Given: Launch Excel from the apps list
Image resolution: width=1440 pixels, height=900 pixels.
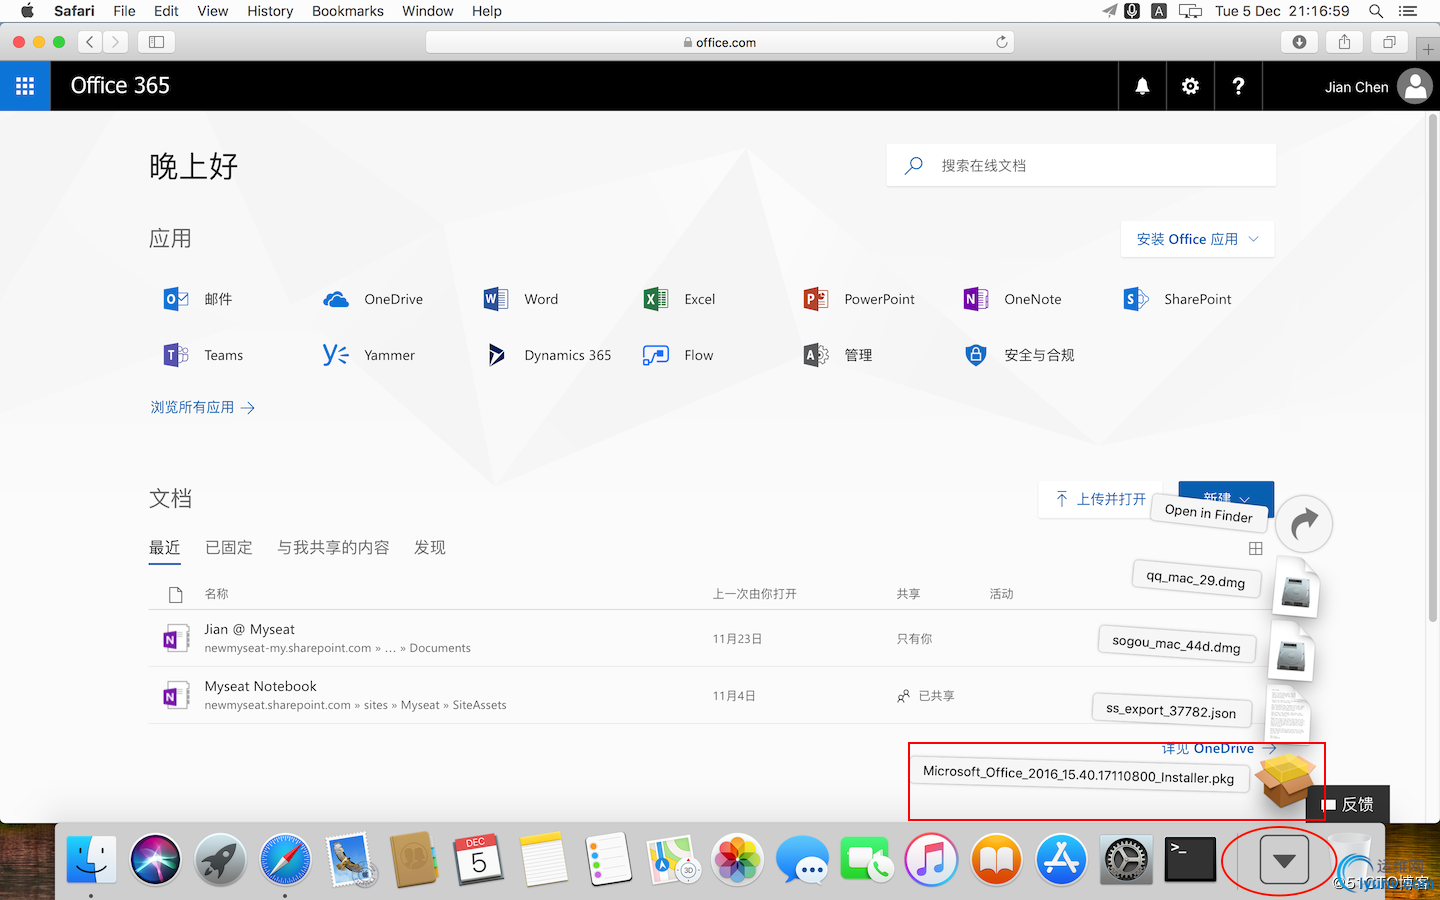Looking at the screenshot, I should tap(679, 299).
